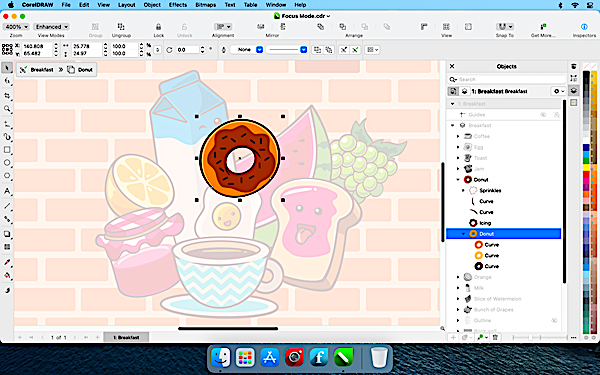Viewport: 600px width, 375px height.
Task: Open Launchpad in the Dock
Action: (x=245, y=357)
